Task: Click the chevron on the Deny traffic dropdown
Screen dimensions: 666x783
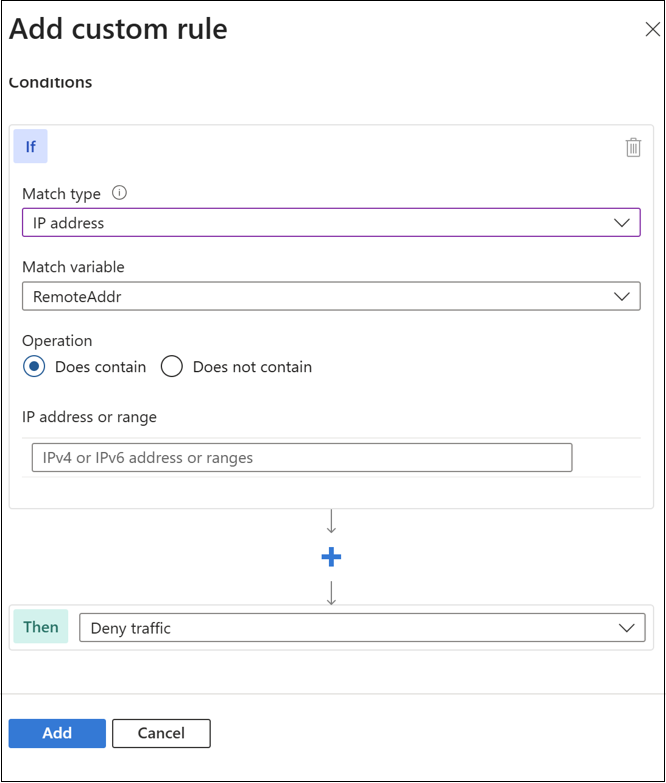Action: point(627,628)
